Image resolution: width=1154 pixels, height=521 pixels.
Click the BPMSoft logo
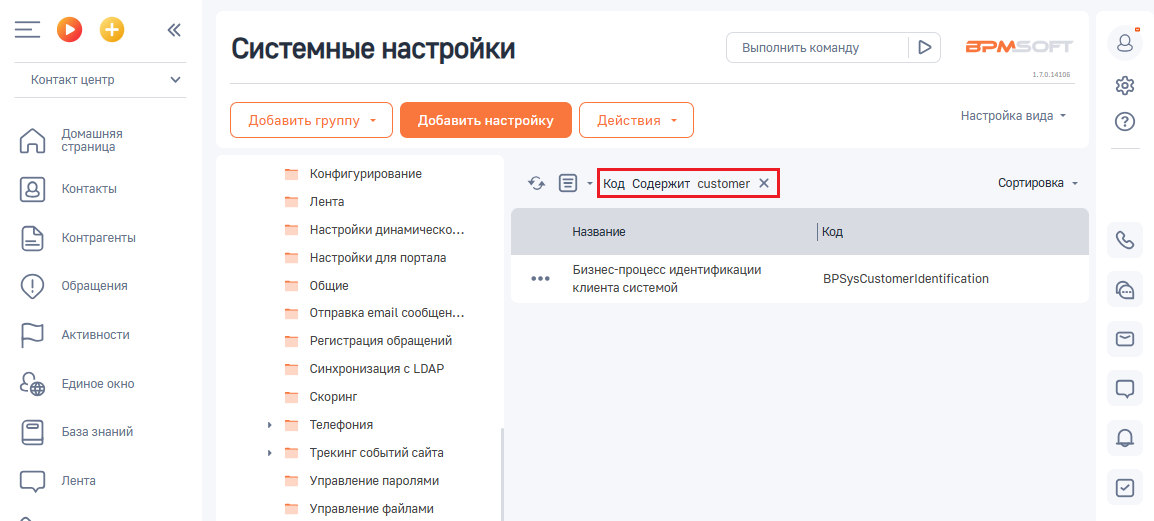(1019, 46)
